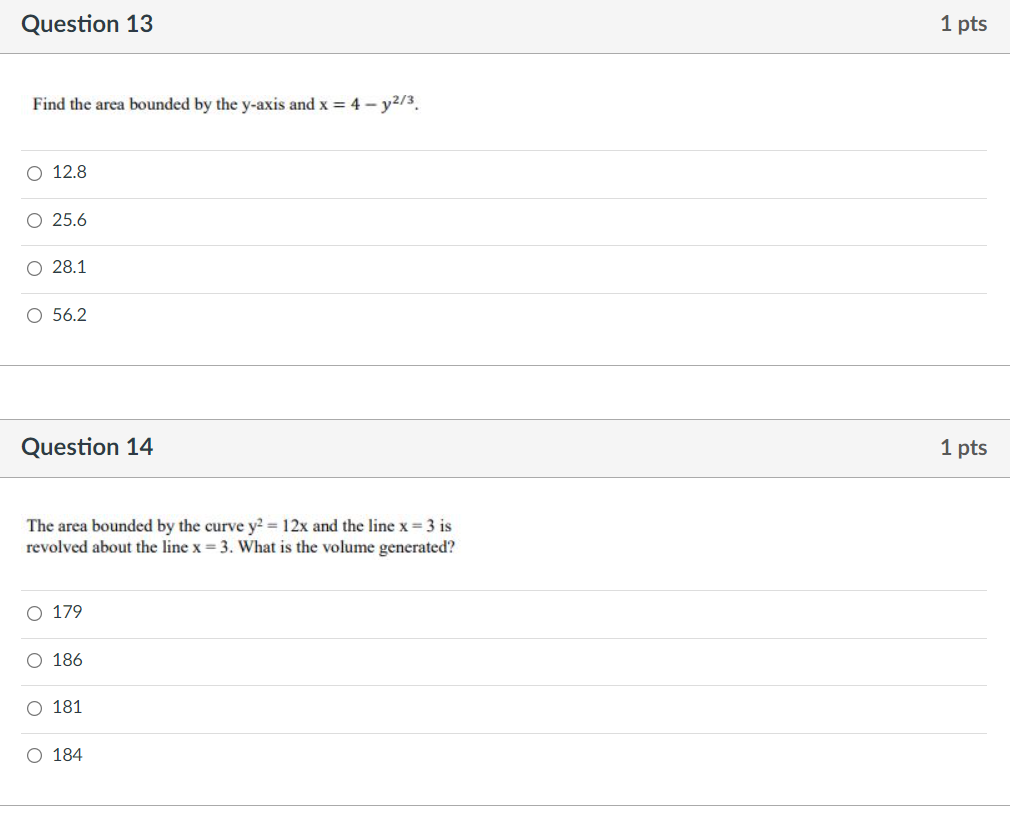Select the radio button next to 186
Screen dimensions: 1010x820
(34, 660)
